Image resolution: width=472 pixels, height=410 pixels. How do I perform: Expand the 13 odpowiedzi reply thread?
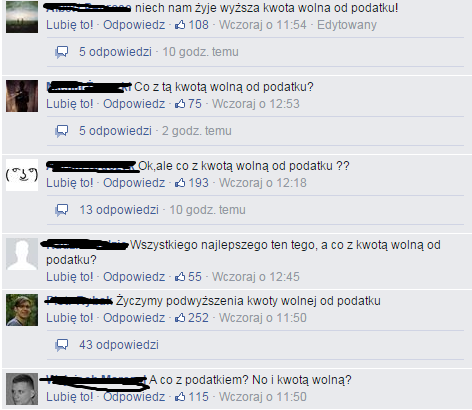119,210
